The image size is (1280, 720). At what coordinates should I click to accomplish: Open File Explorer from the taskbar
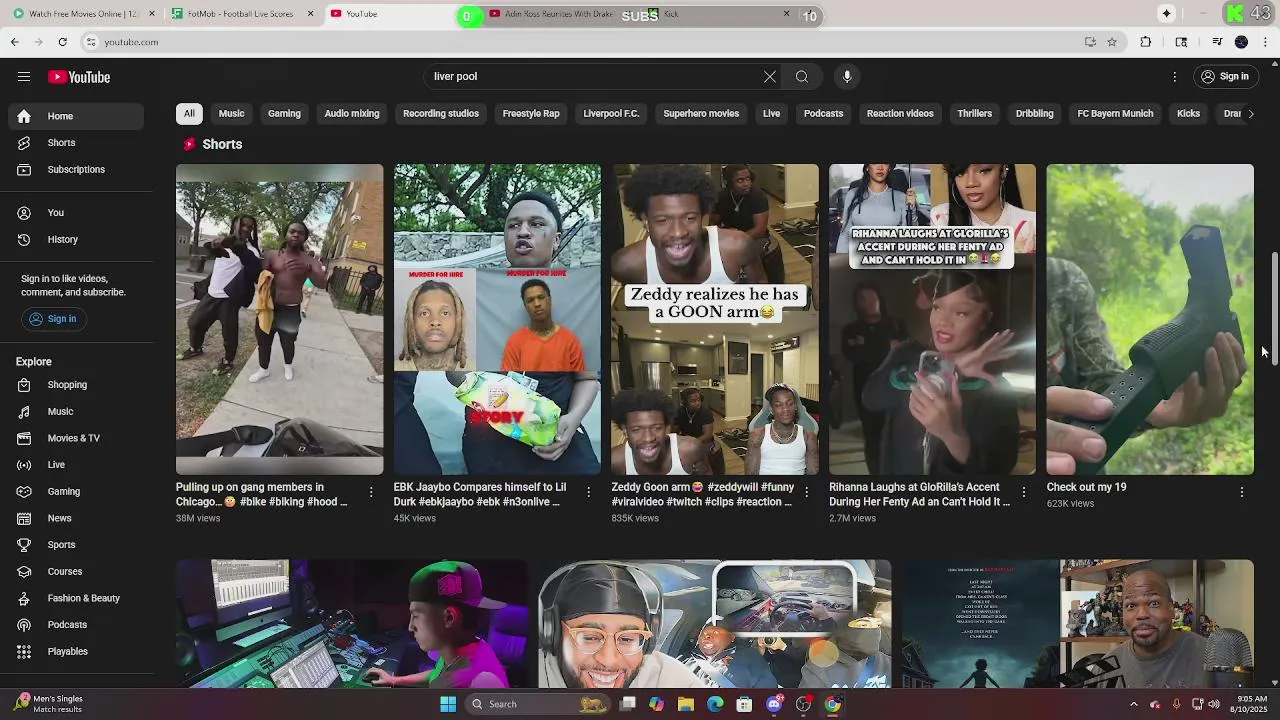click(x=686, y=704)
